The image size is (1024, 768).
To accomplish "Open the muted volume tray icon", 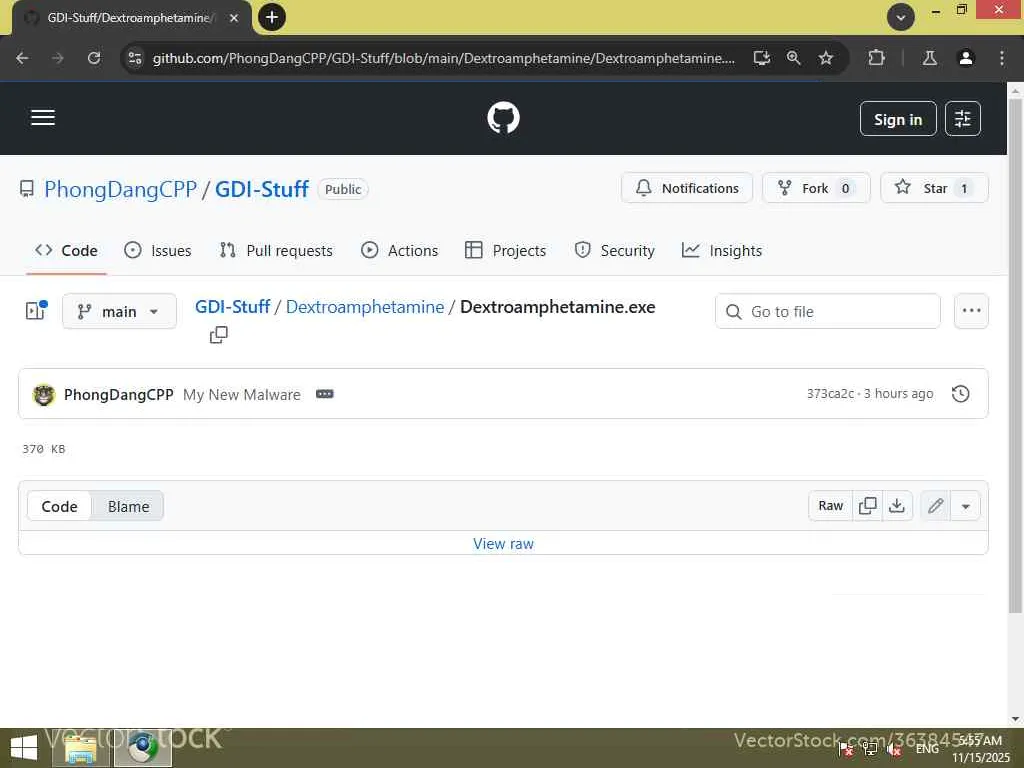I will pos(895,750).
